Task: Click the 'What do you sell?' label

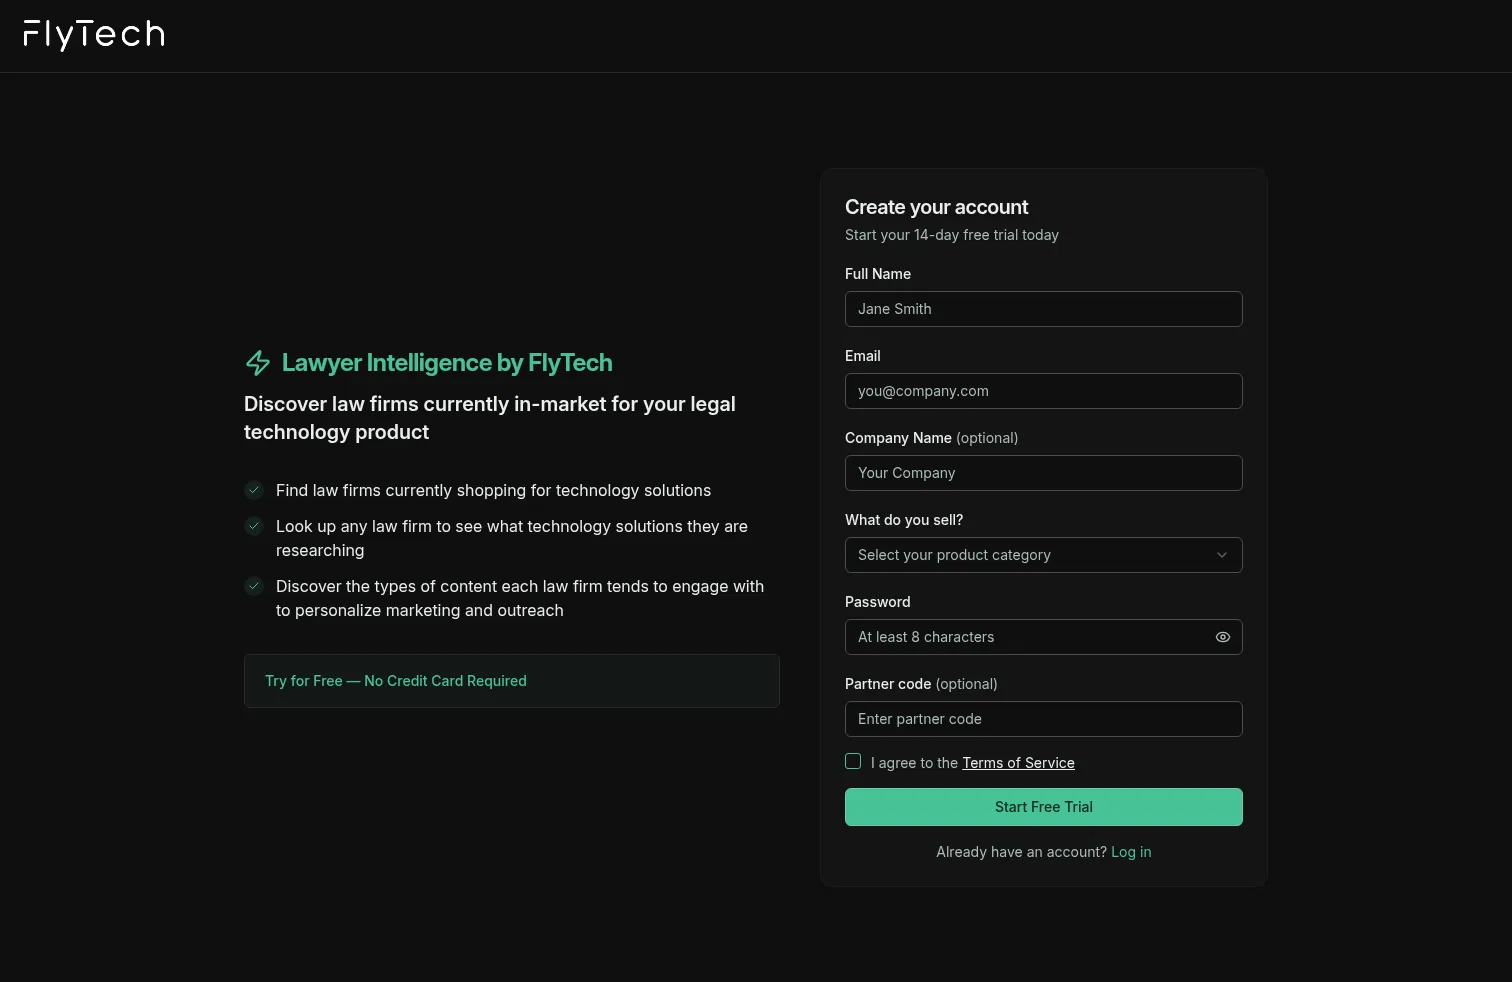Action: point(904,520)
